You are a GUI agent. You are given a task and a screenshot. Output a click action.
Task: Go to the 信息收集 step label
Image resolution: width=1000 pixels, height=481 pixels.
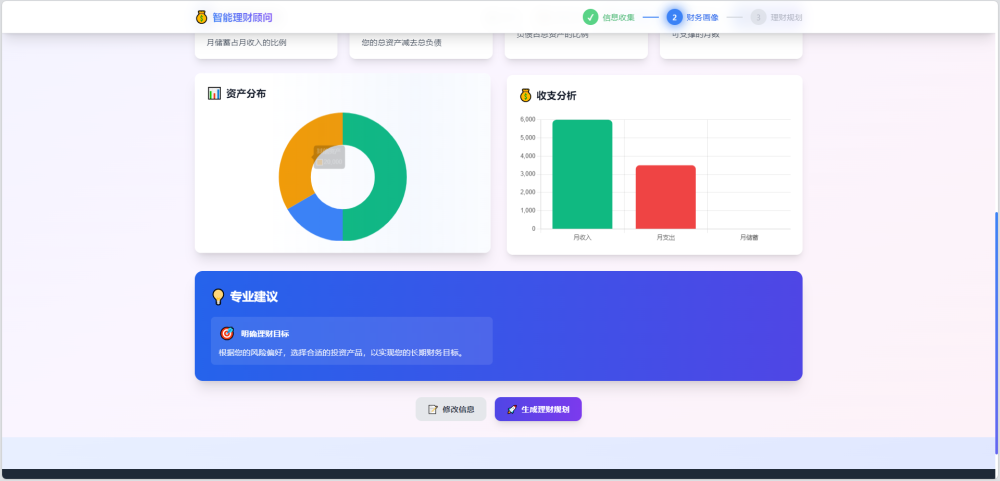pyautogui.click(x=619, y=18)
